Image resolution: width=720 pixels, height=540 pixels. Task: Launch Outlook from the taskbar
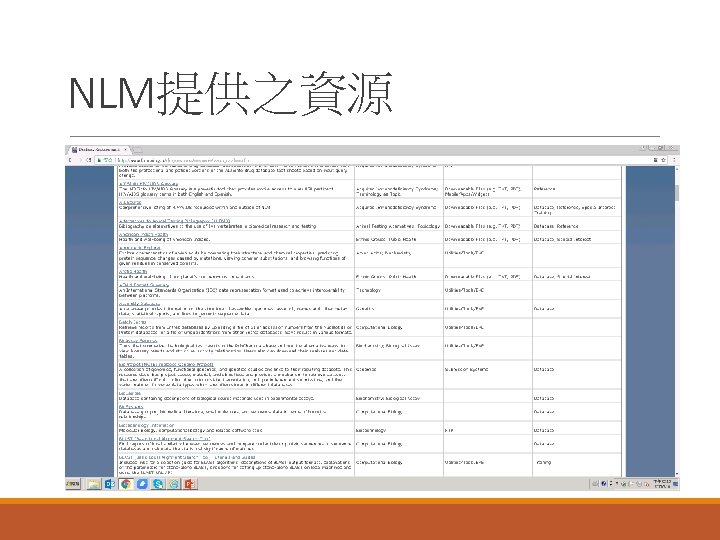(x=110, y=484)
